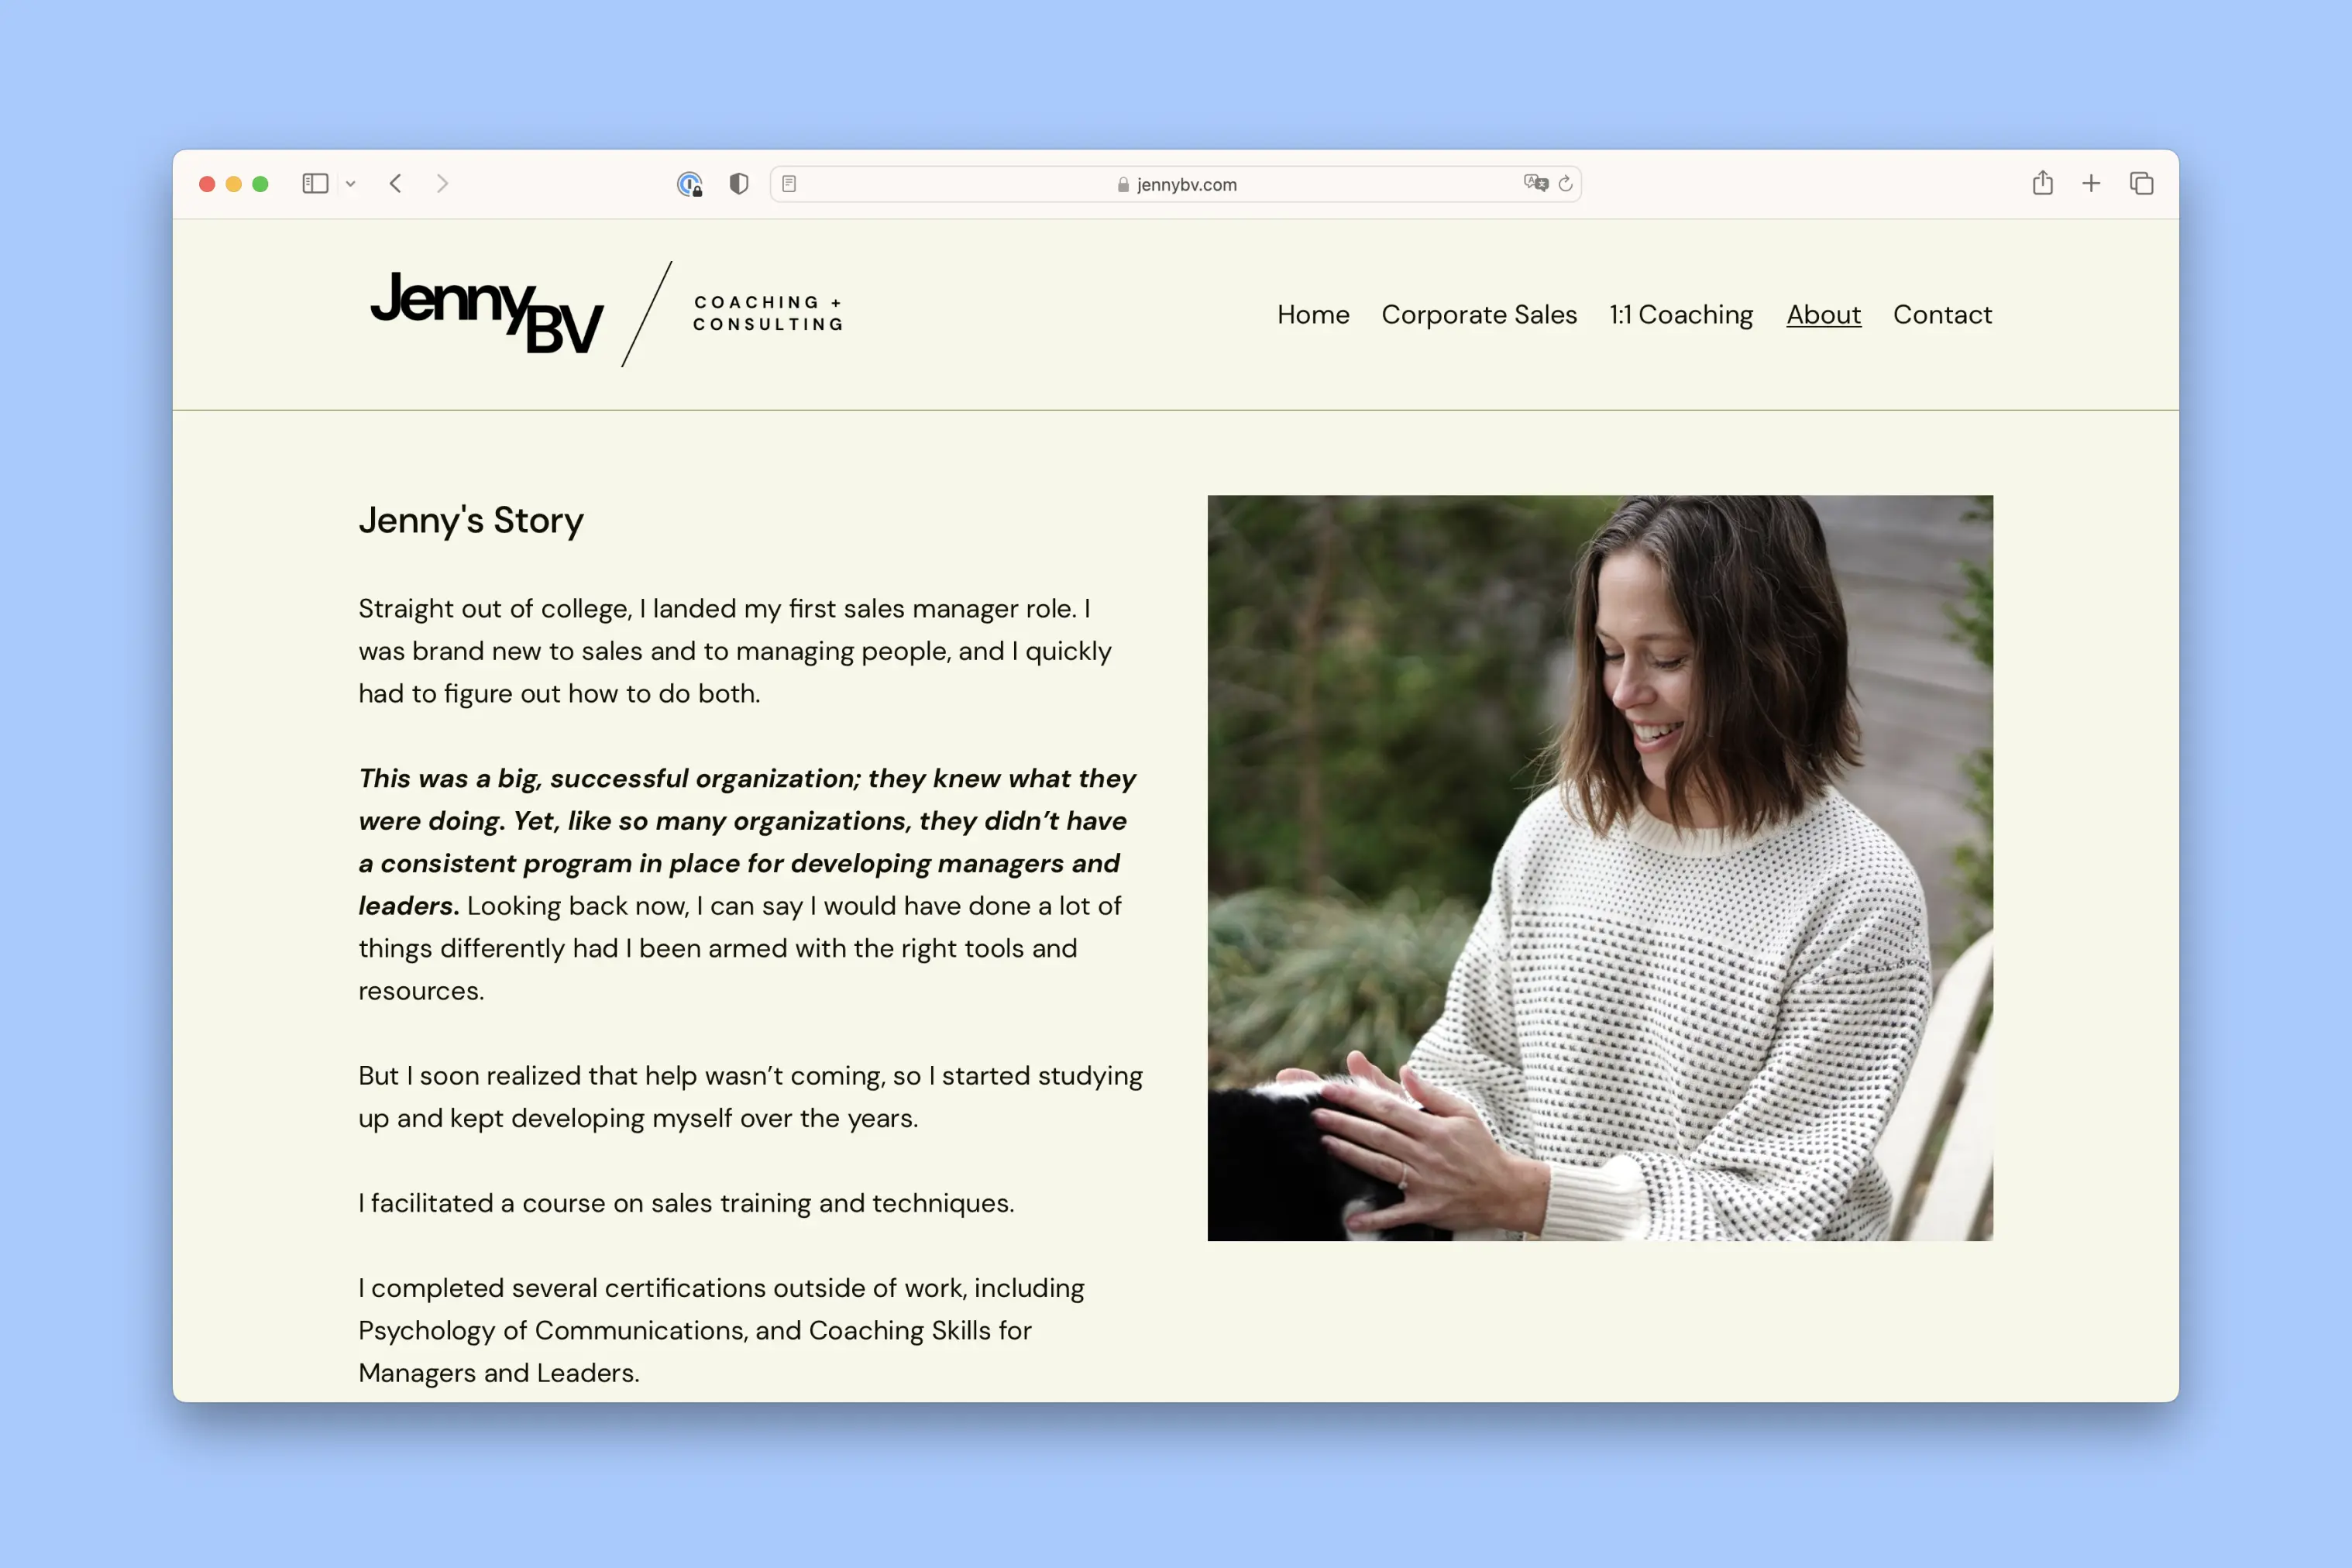
Task: Click the address bar lock icon
Action: 1116,184
